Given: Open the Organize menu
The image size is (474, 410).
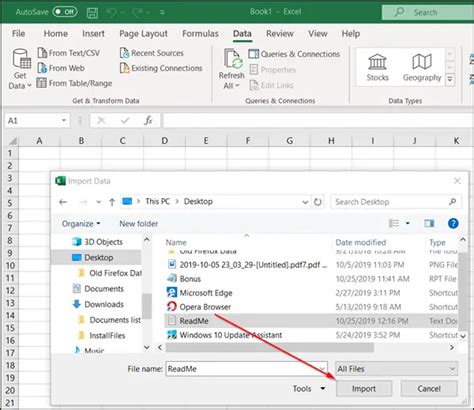Looking at the screenshot, I should [x=81, y=224].
